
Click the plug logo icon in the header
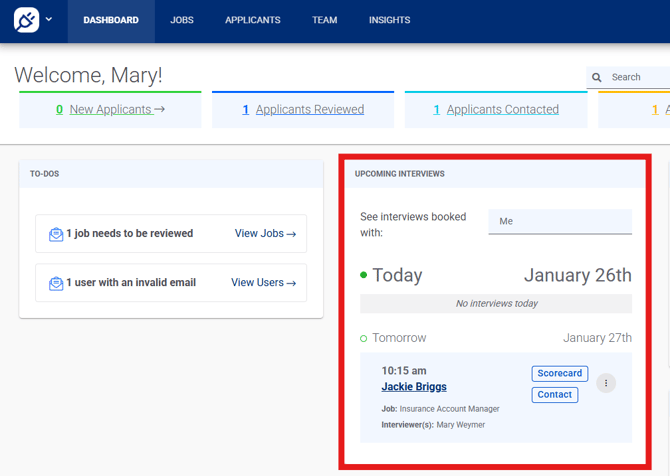[x=26, y=20]
